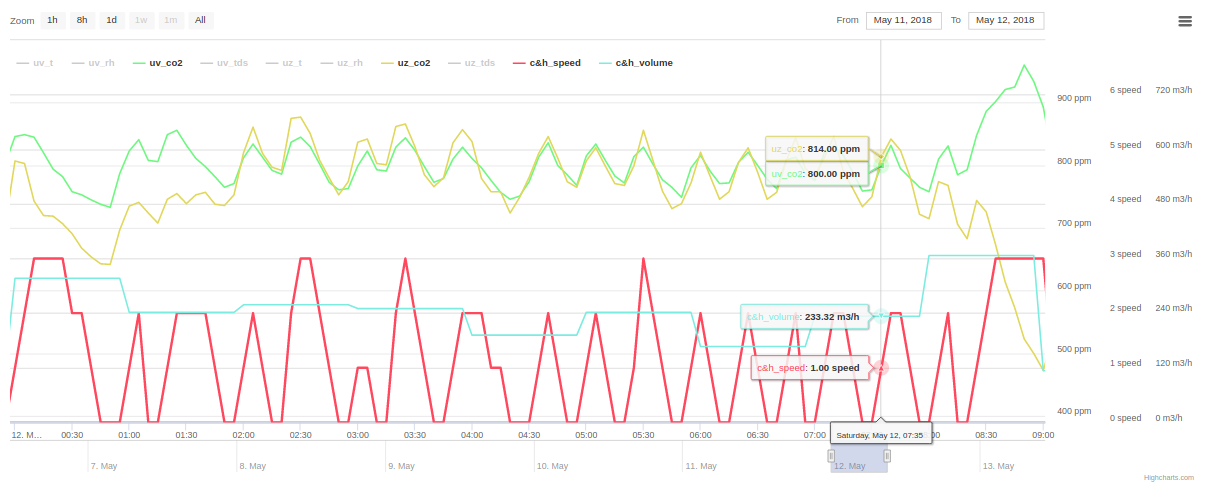Click the 00:30 x-axis time label
The image size is (1219, 496).
(72, 435)
